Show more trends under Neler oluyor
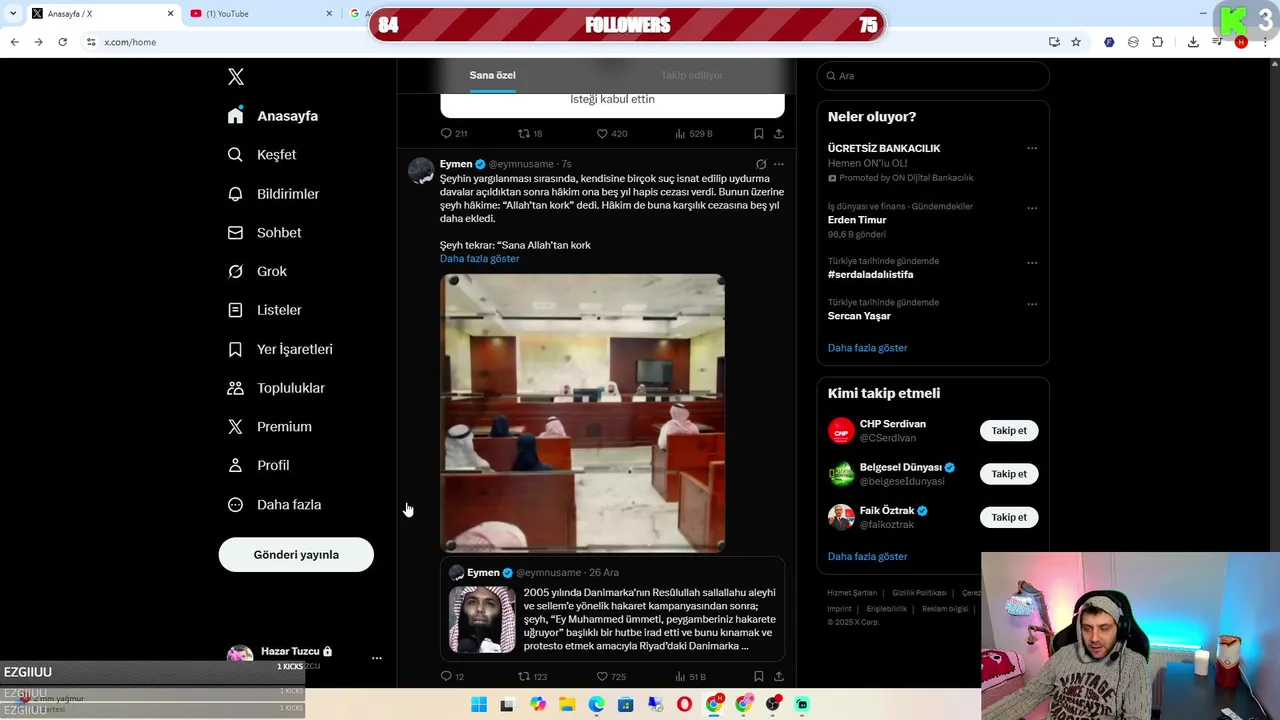1280x720 pixels. point(867,348)
